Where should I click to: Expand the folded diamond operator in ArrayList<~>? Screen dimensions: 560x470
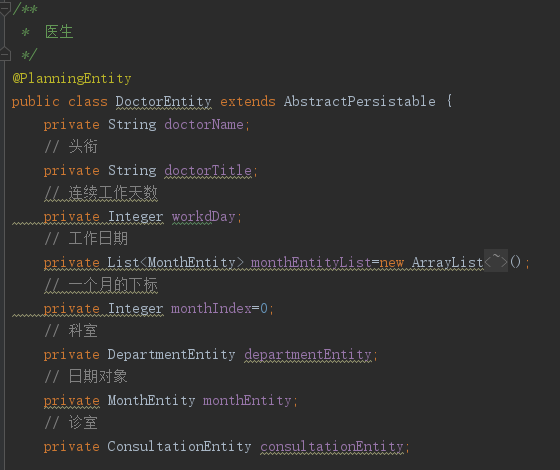coord(496,261)
